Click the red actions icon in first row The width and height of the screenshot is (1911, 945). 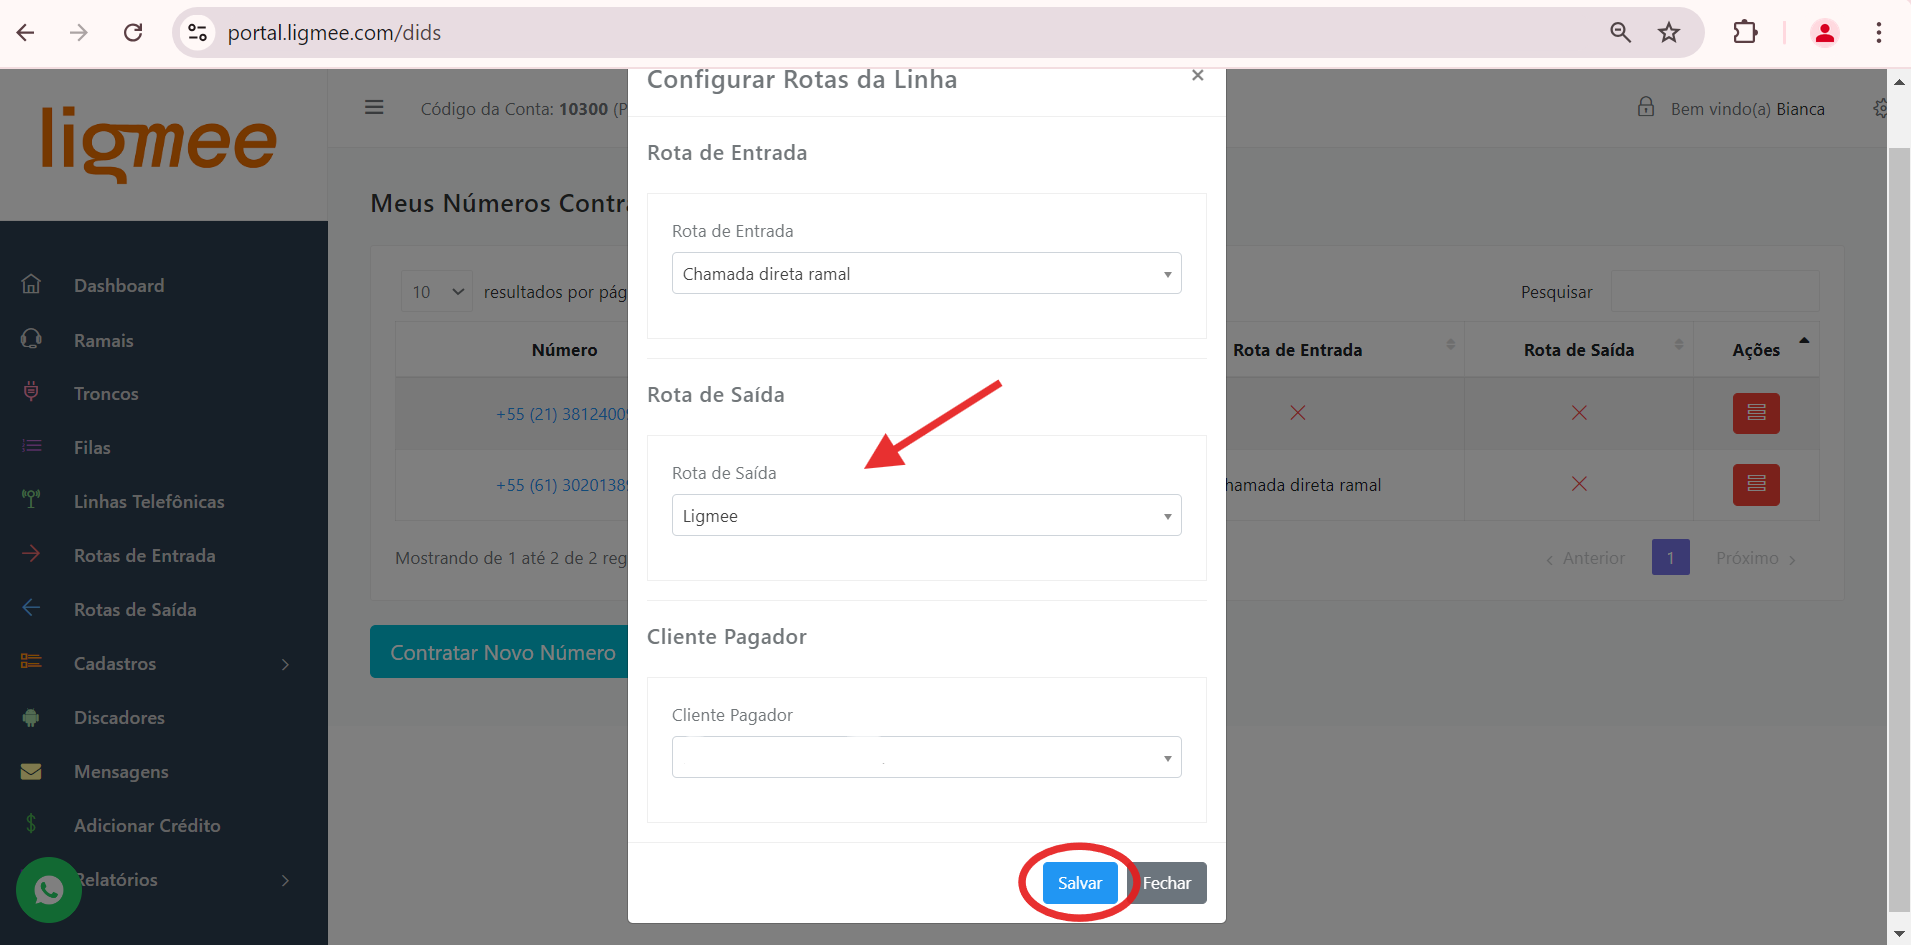coord(1756,413)
